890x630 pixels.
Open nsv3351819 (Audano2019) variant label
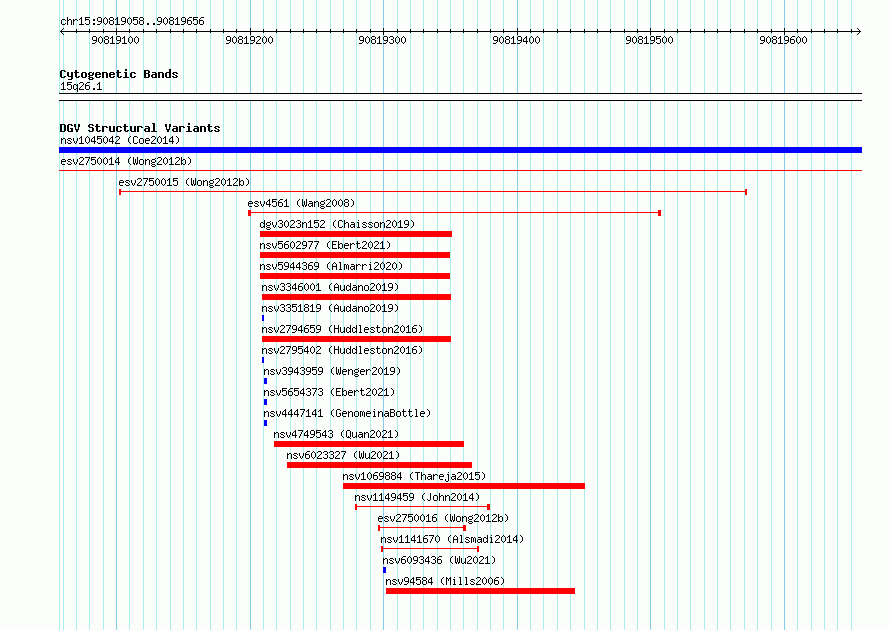pyautogui.click(x=330, y=308)
